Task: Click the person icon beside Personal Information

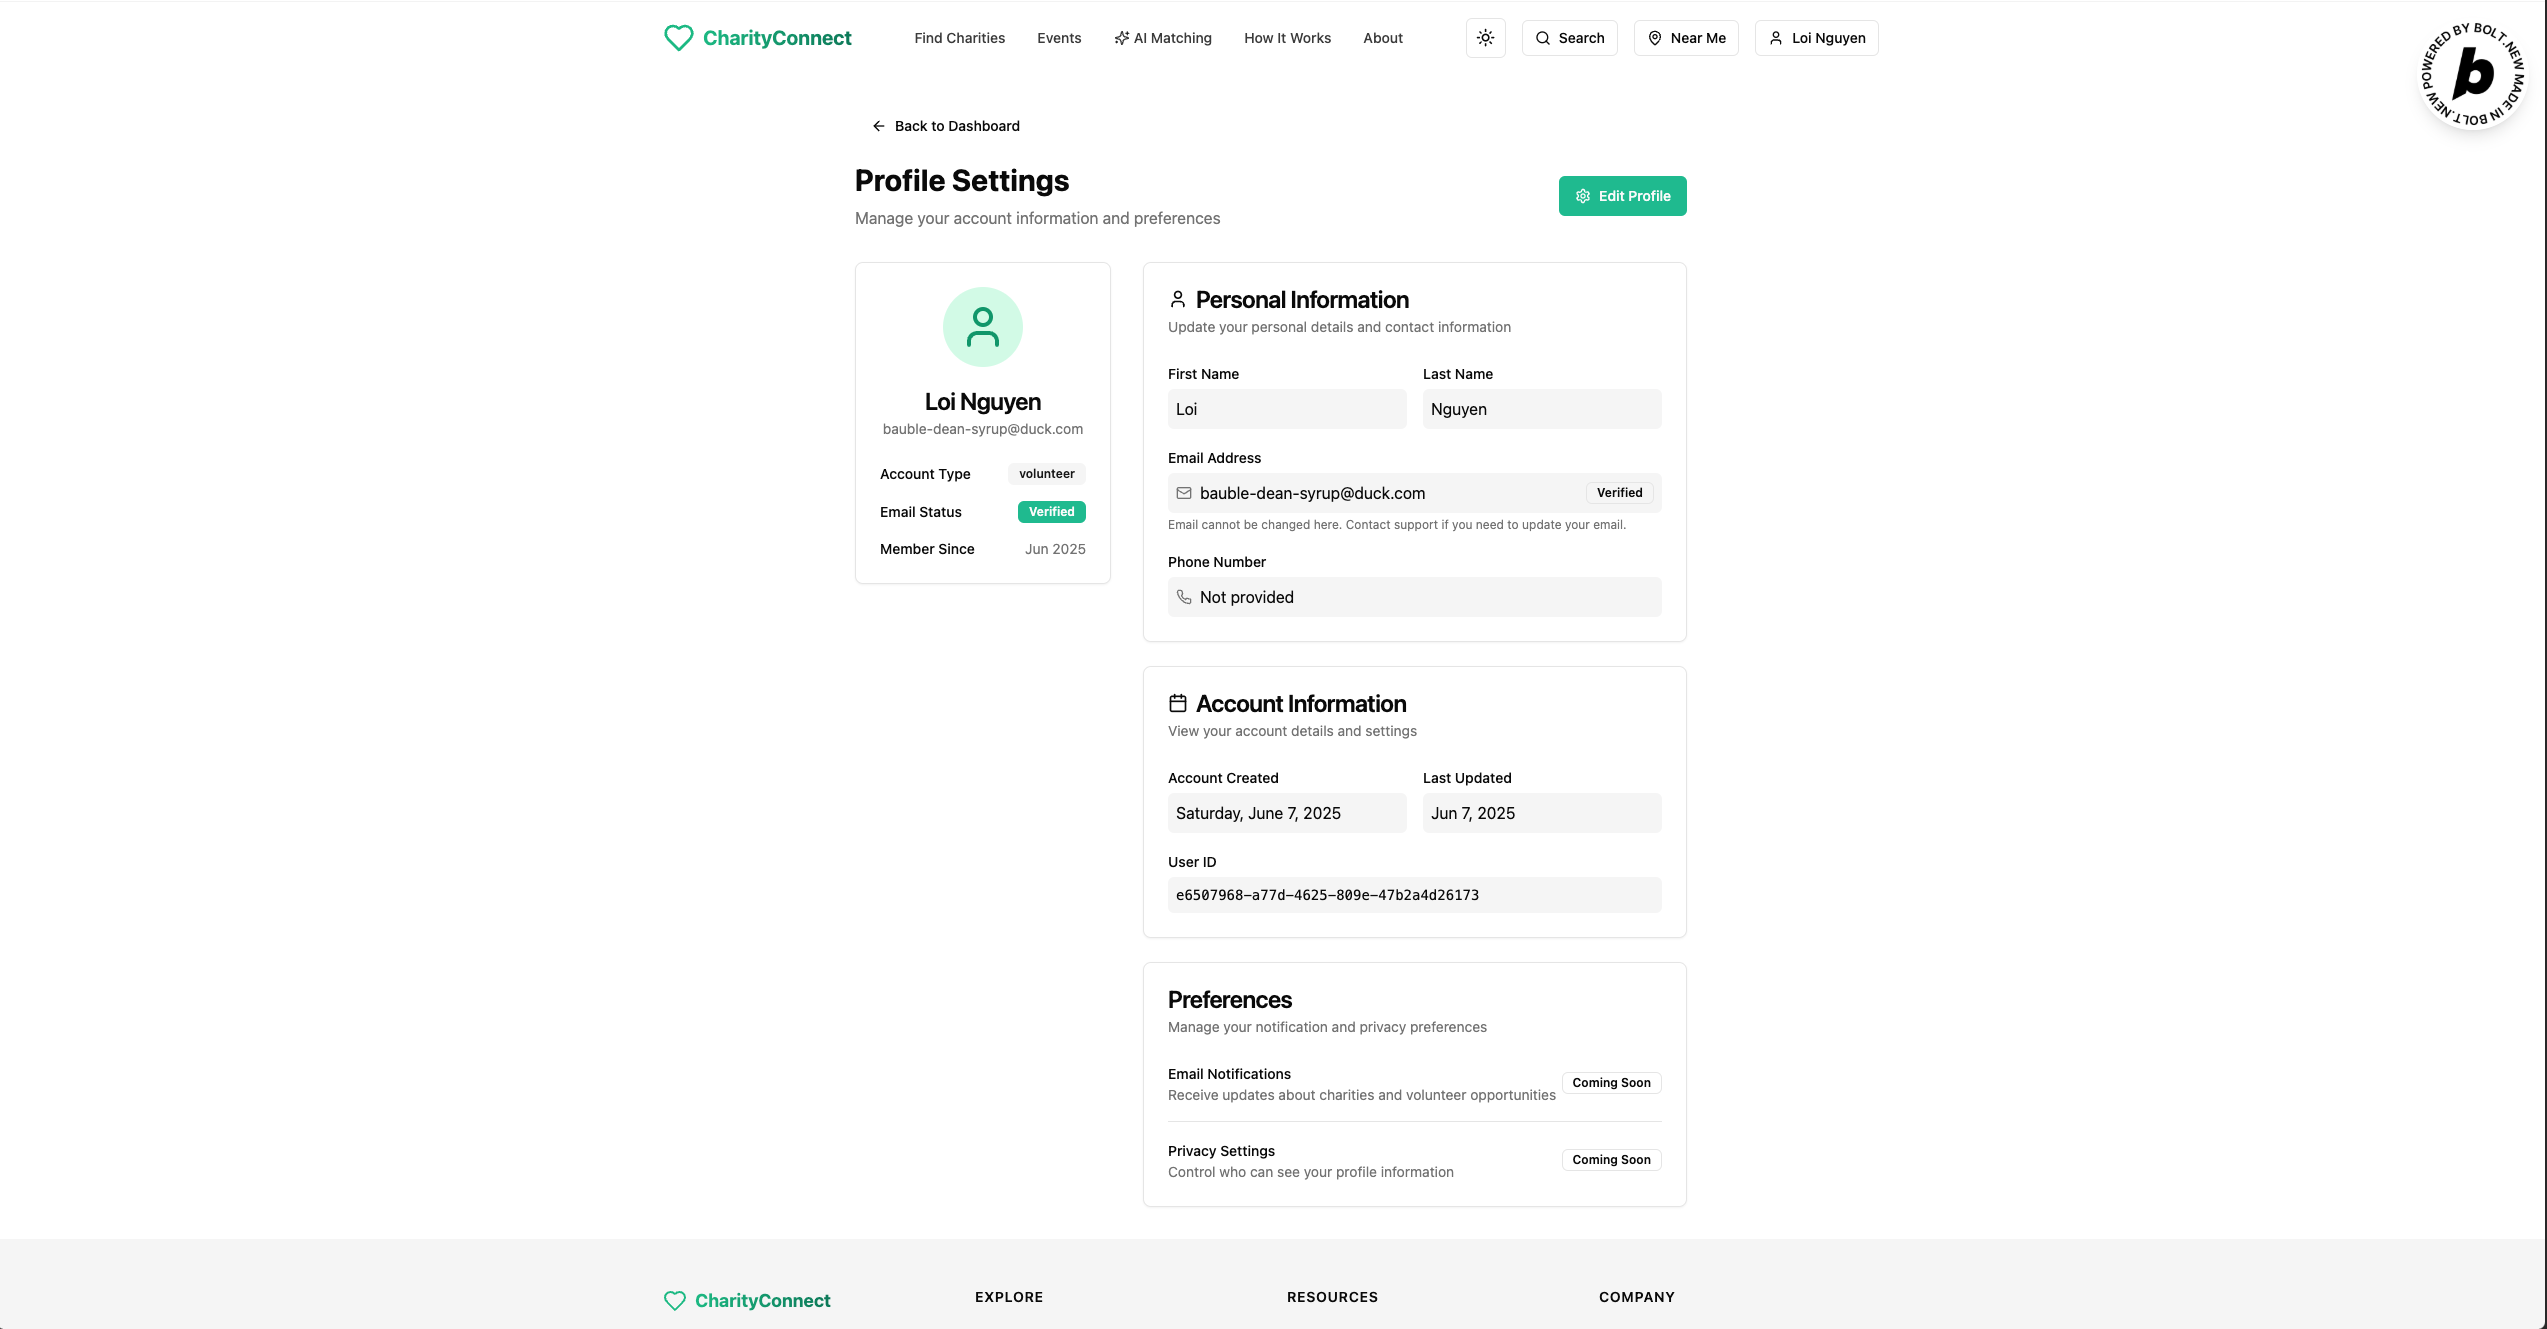Action: point(1178,299)
